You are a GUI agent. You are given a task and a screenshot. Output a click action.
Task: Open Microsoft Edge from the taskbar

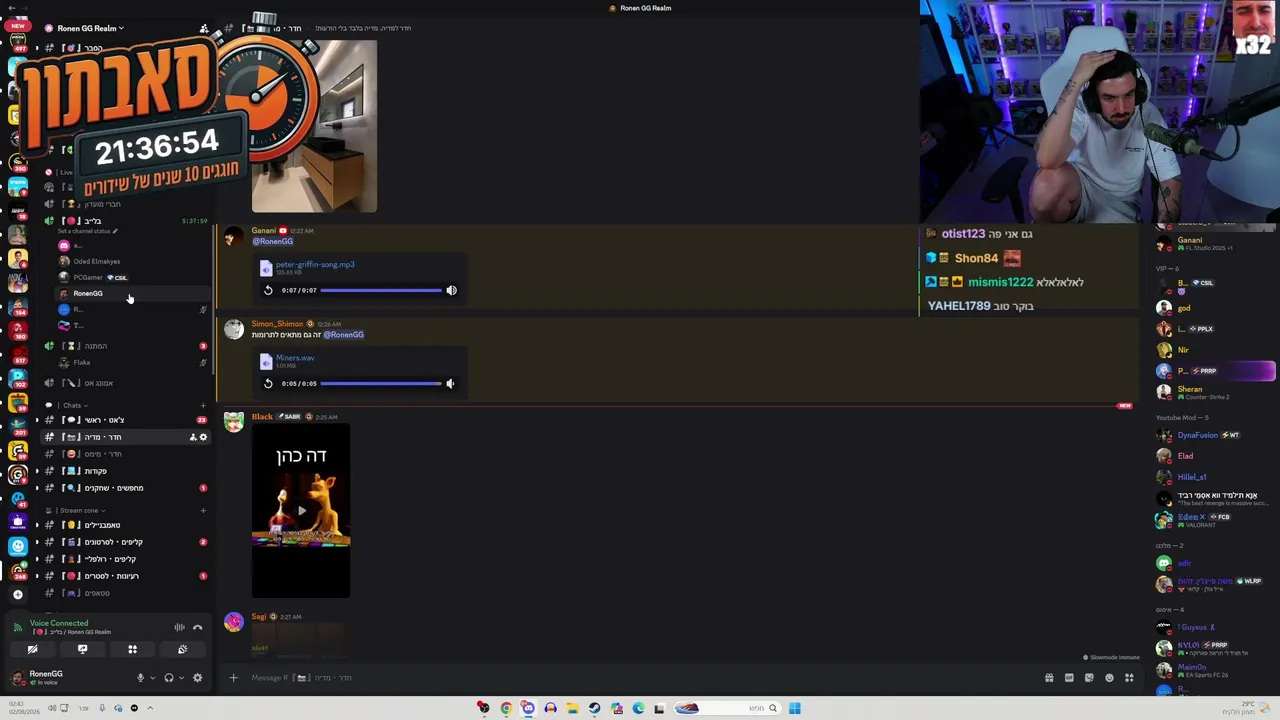coord(638,709)
